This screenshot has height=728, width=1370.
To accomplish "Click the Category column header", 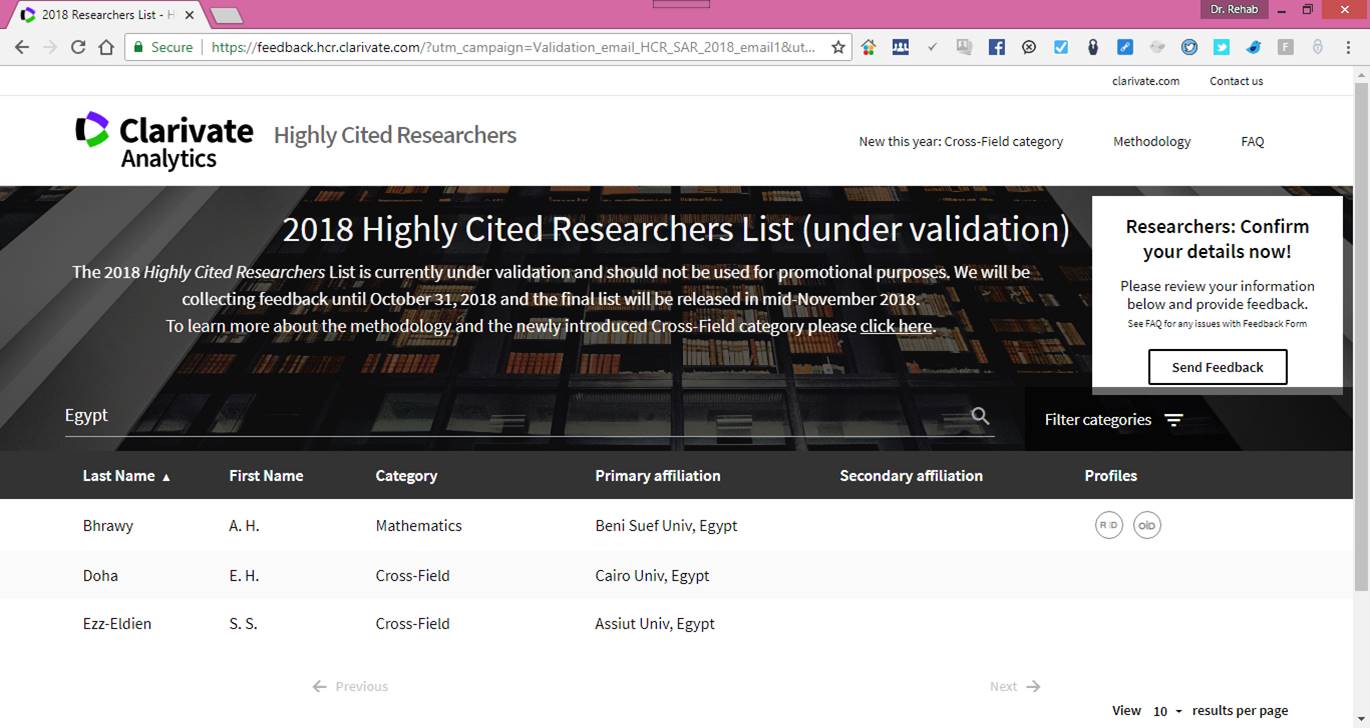I will click(x=406, y=476).
